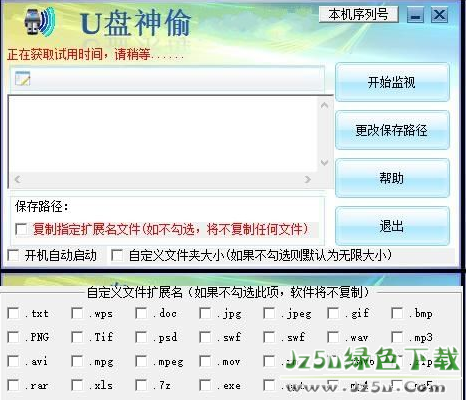Exit the program via 退出 button

[392, 226]
